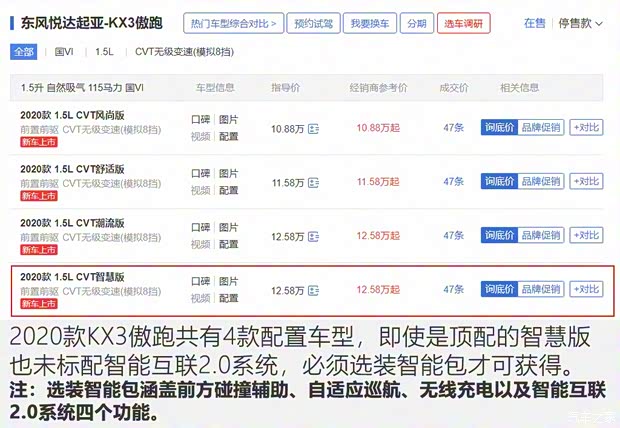
Task: Open 图片 link for CVT智慧版
Action: tap(229, 281)
